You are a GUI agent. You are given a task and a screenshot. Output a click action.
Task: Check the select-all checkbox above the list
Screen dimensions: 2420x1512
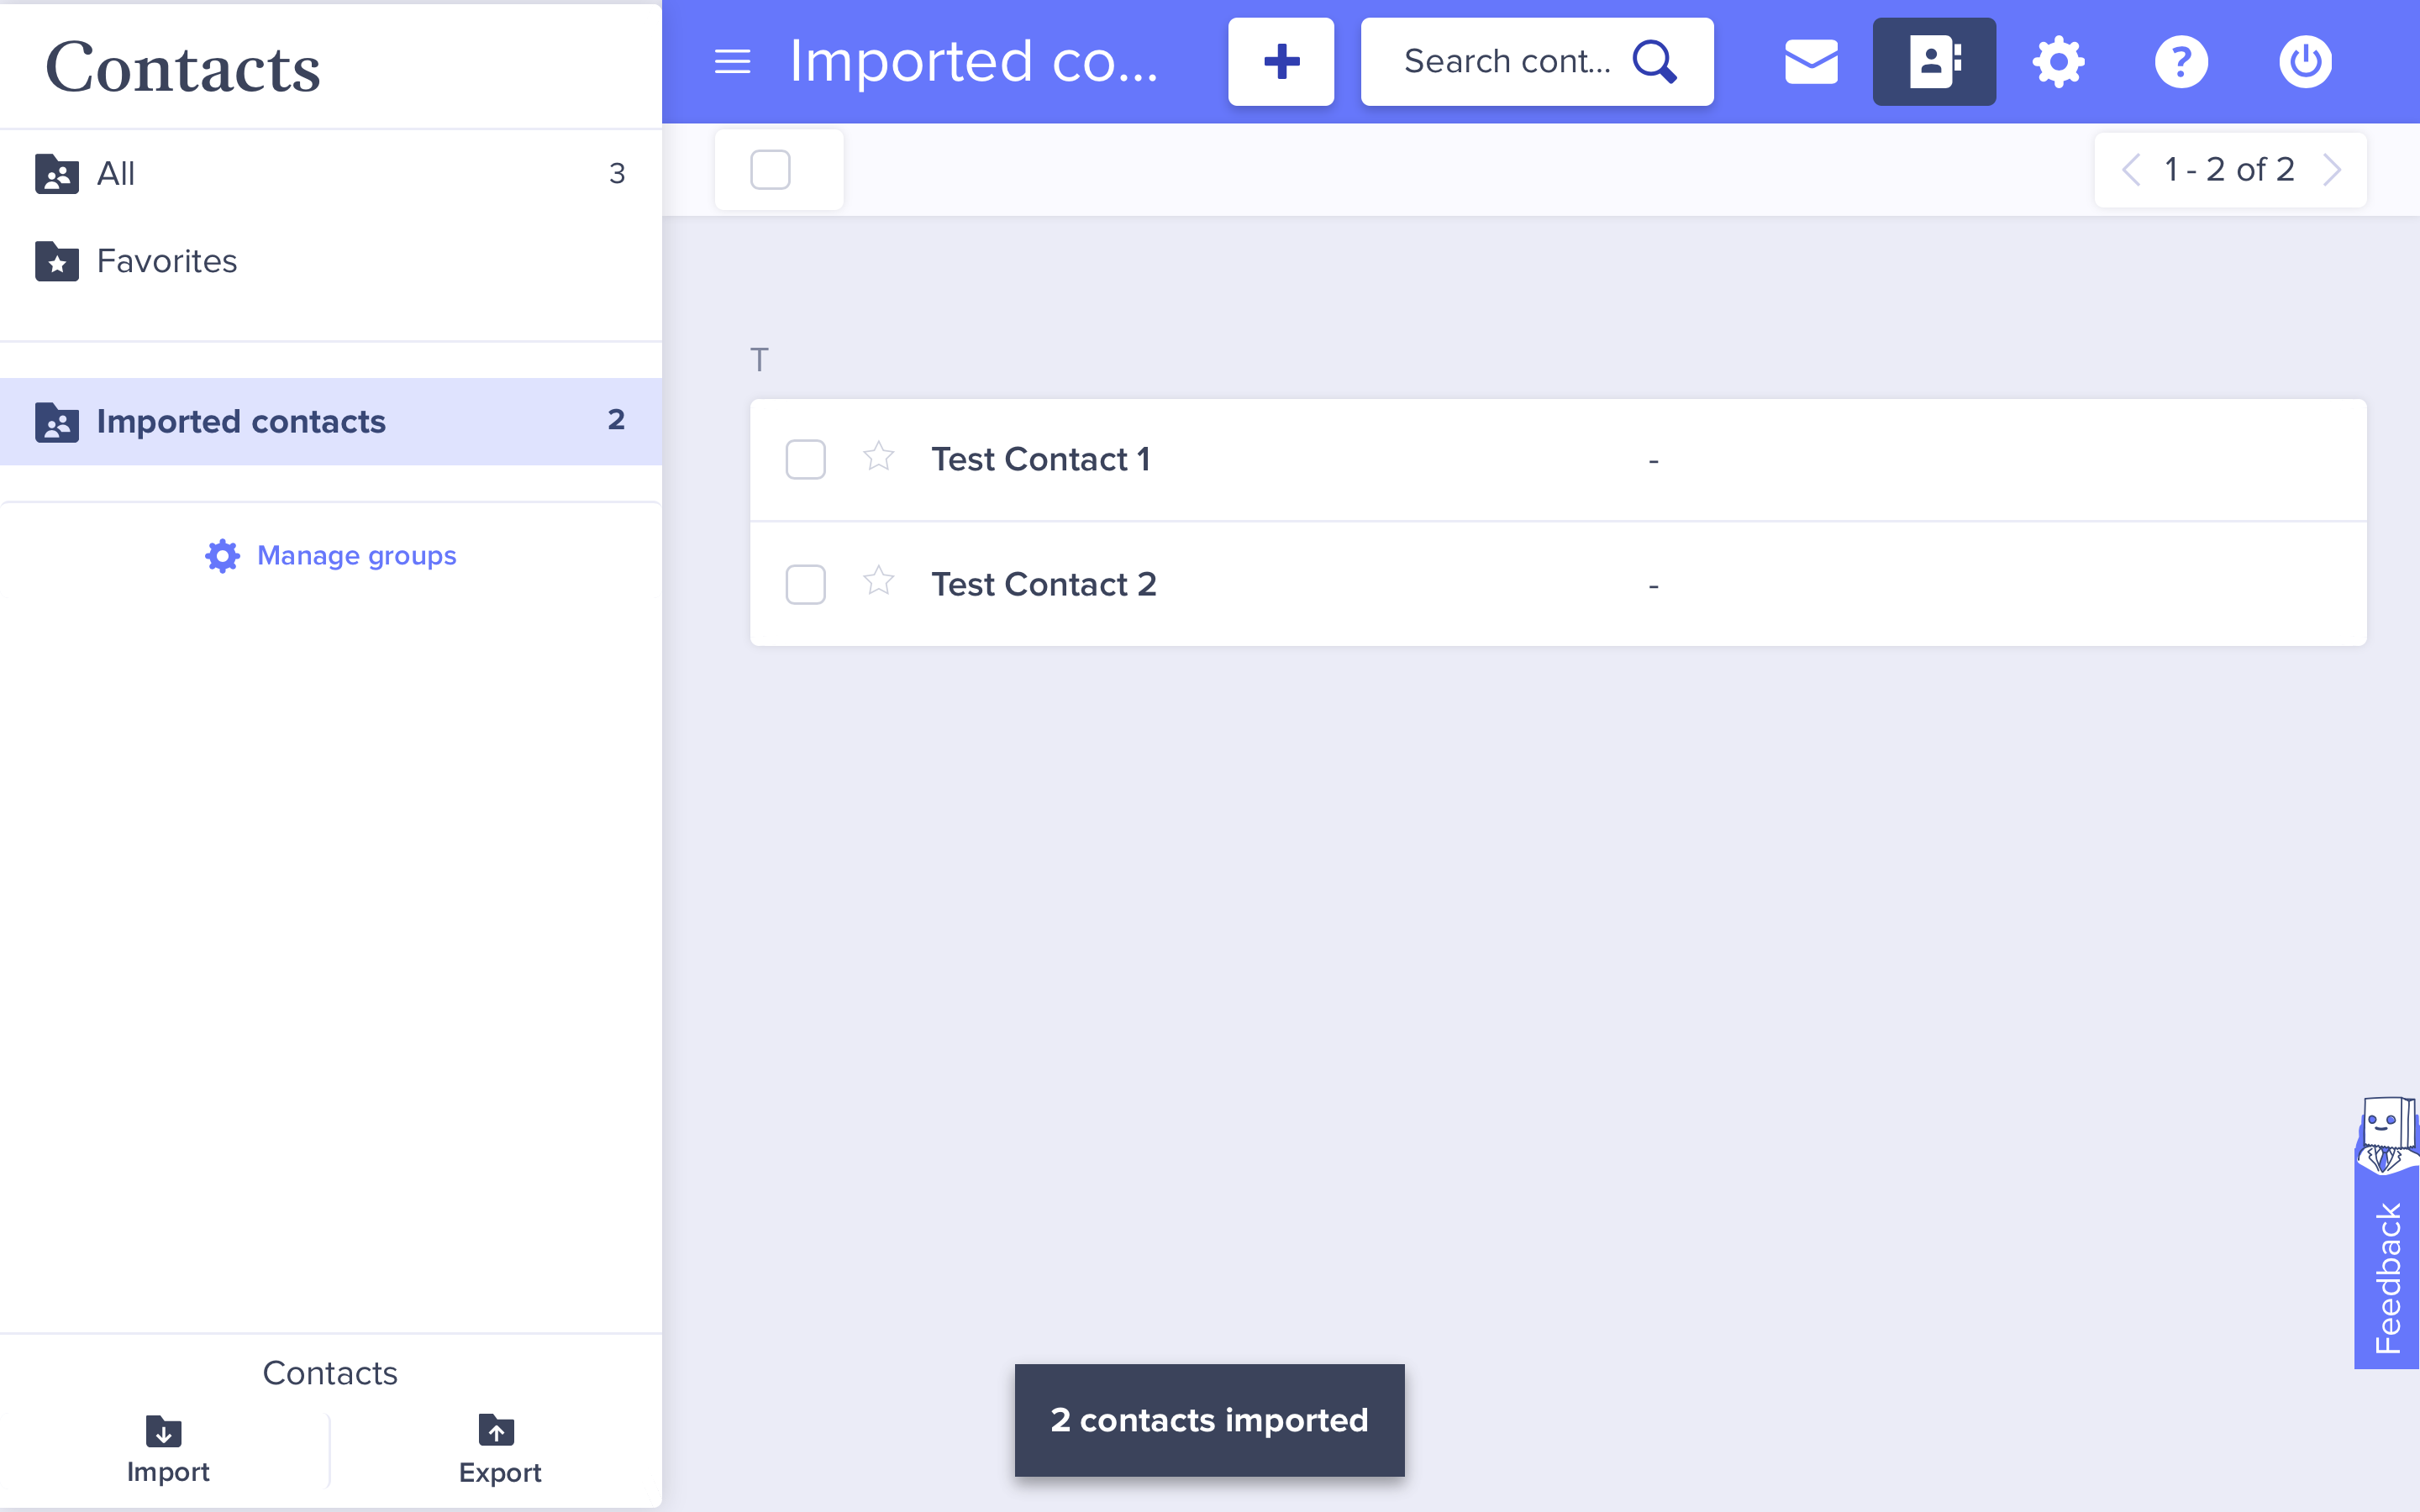tap(770, 170)
